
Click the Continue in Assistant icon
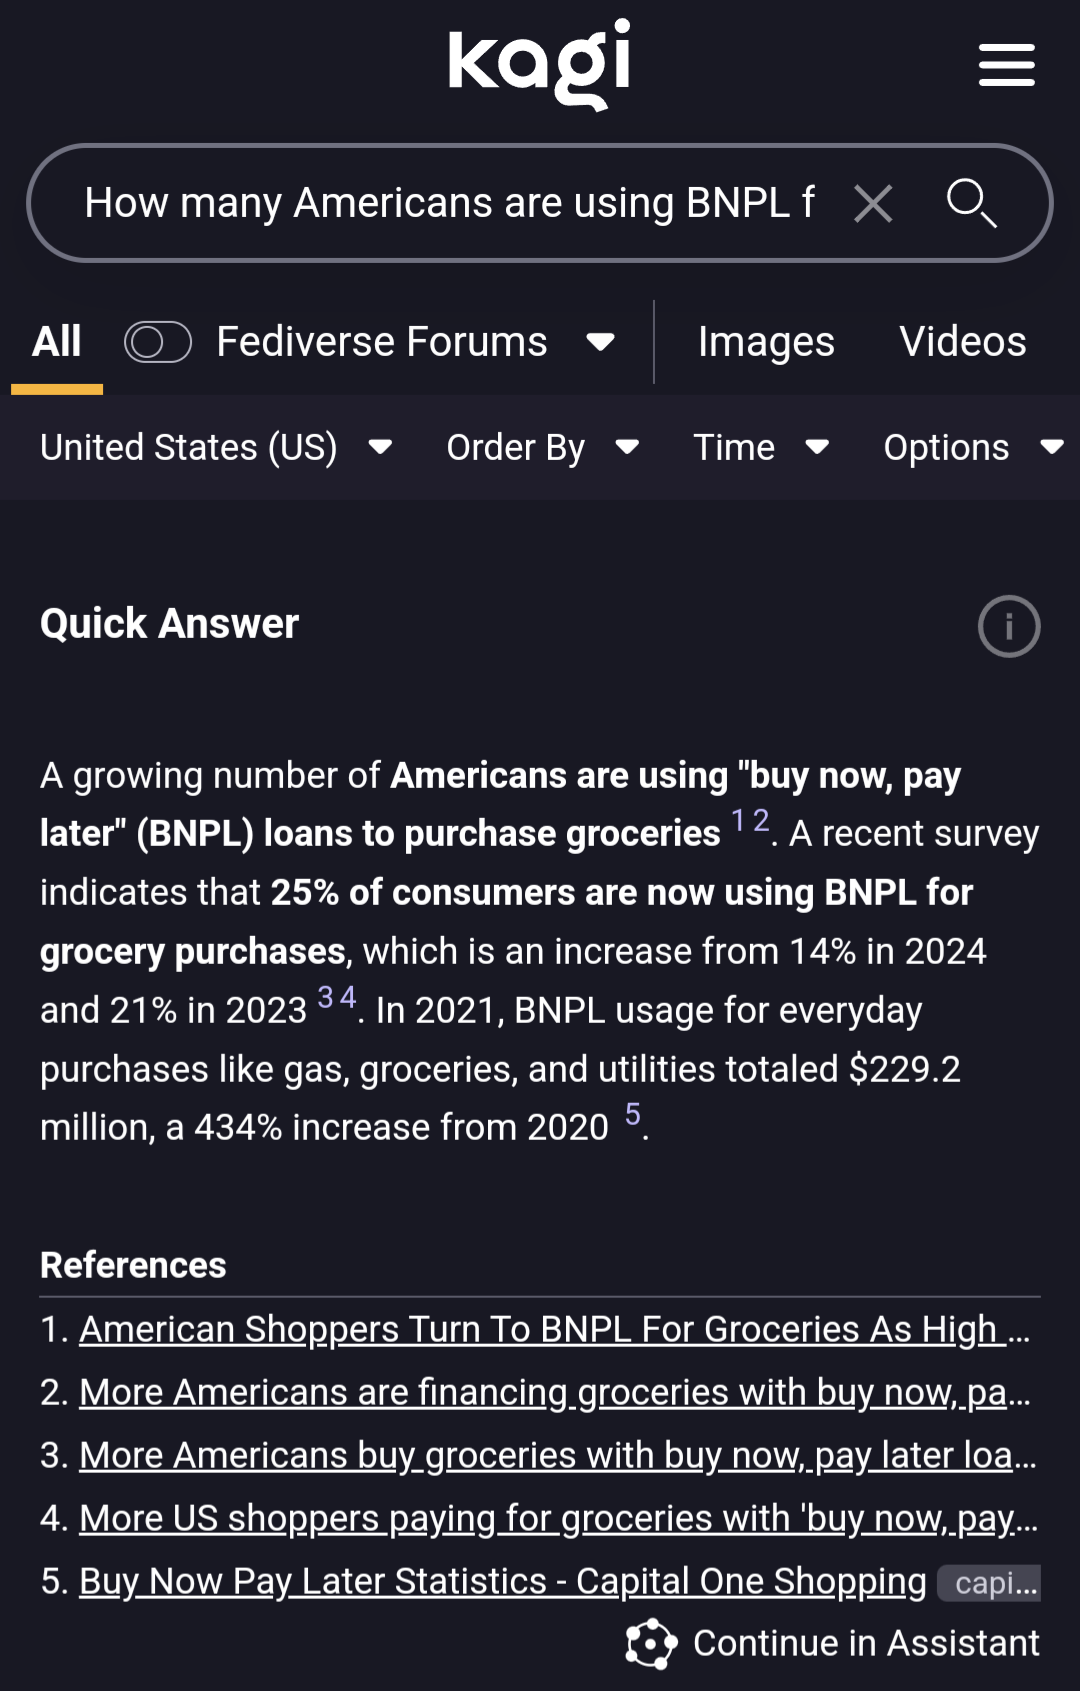[651, 1643]
